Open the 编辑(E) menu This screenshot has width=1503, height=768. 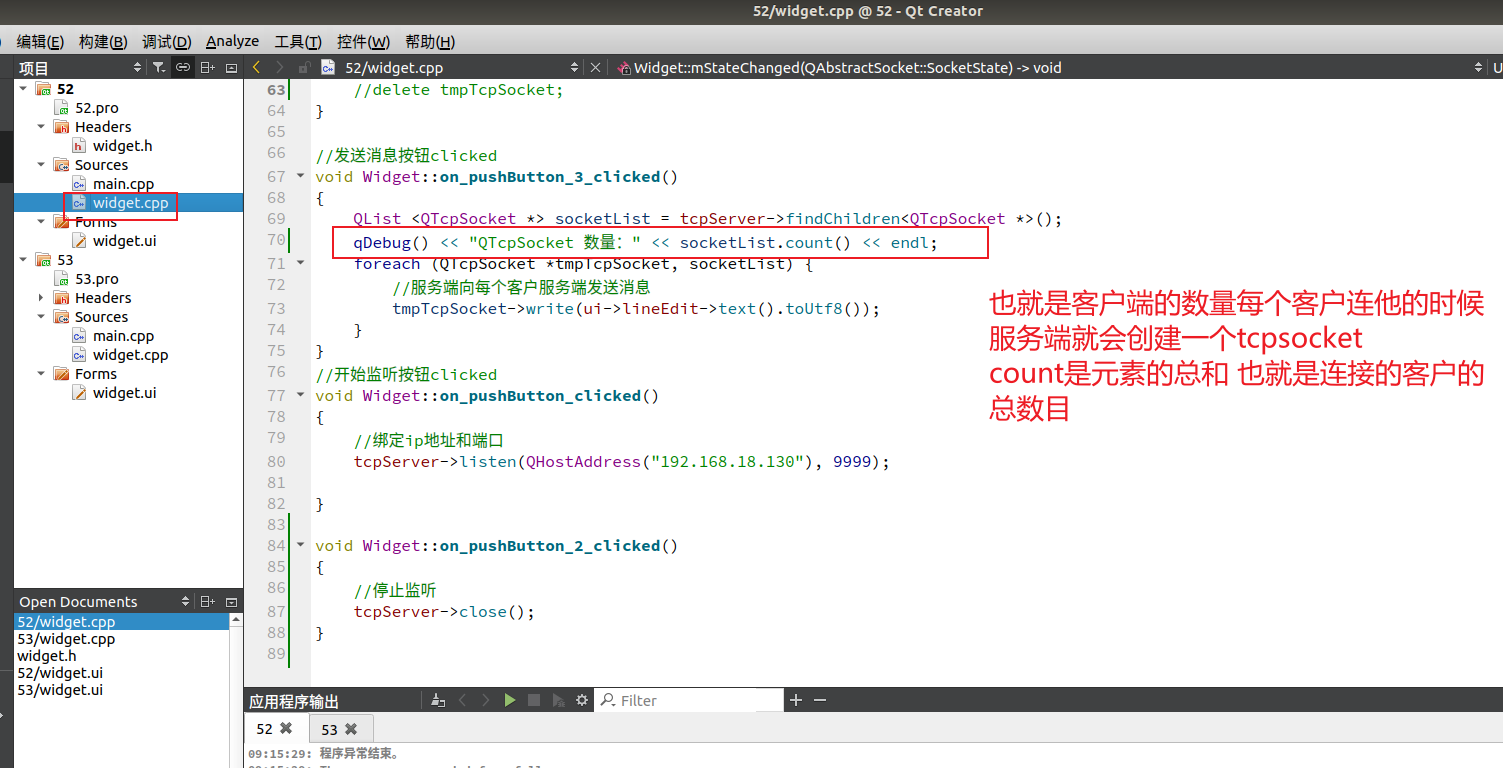tap(40, 41)
